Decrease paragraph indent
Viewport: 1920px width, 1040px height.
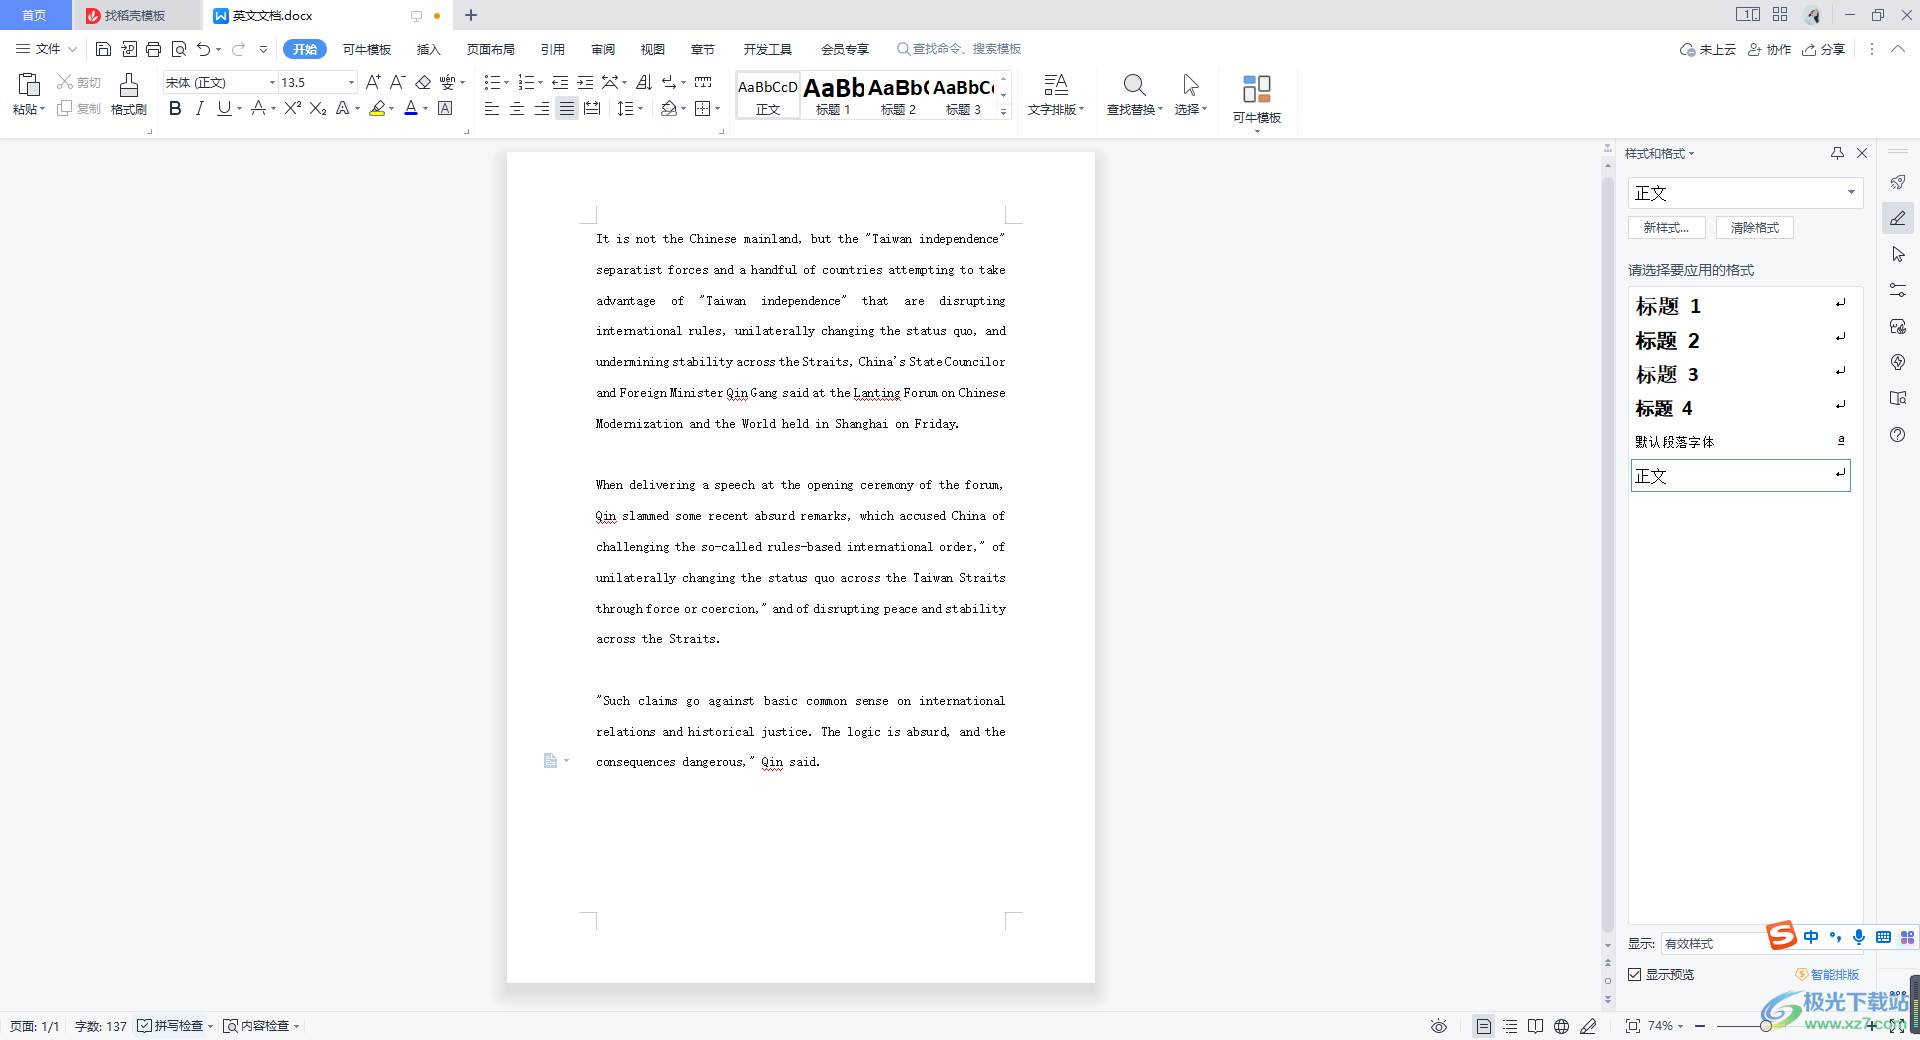tap(560, 82)
